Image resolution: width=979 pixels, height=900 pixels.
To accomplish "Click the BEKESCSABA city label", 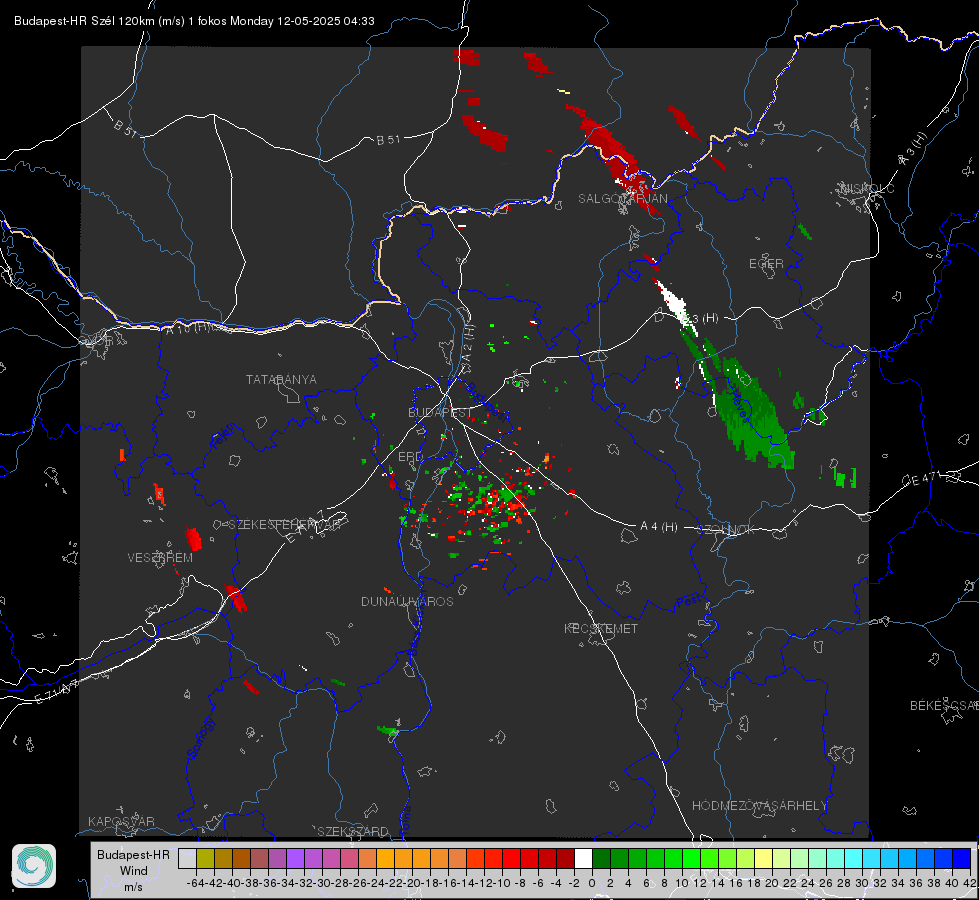I will [x=944, y=705].
